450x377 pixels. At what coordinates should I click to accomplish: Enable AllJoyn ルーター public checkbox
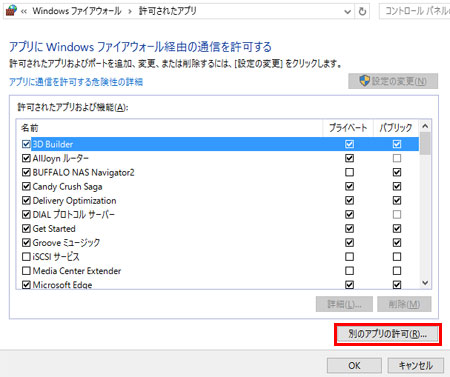397,158
